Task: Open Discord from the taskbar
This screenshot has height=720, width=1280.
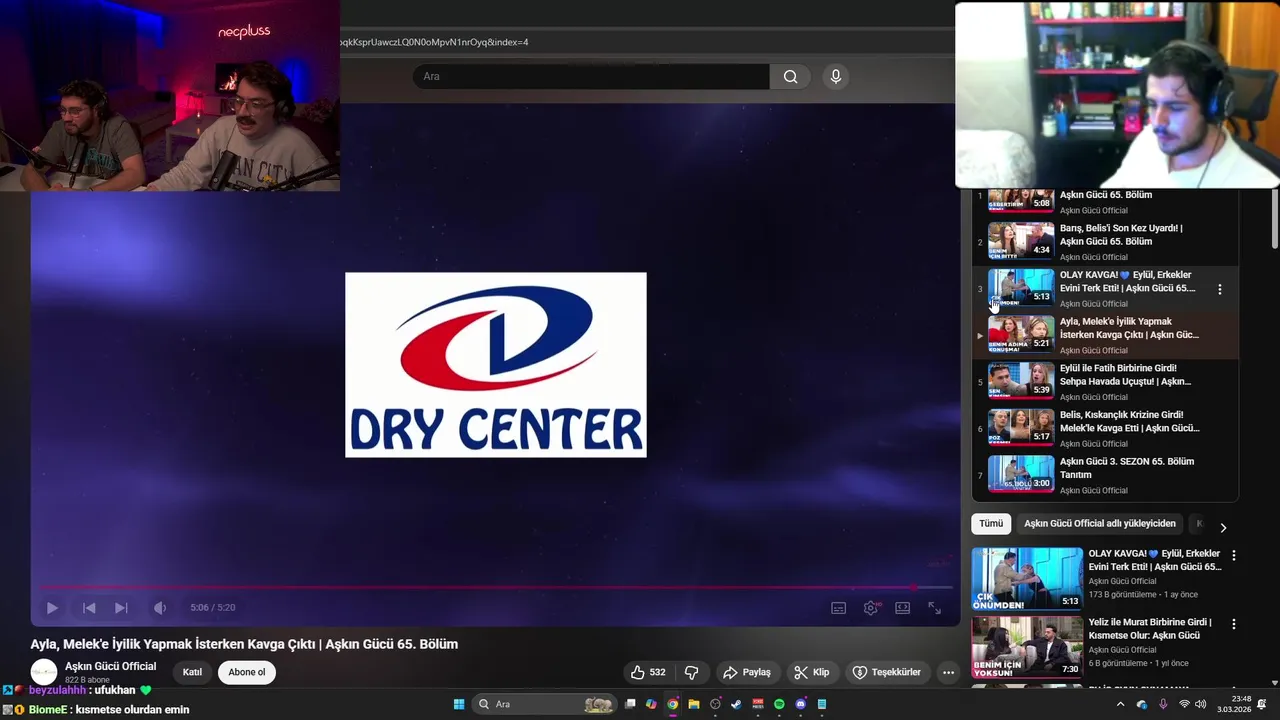Action: (x=800, y=704)
